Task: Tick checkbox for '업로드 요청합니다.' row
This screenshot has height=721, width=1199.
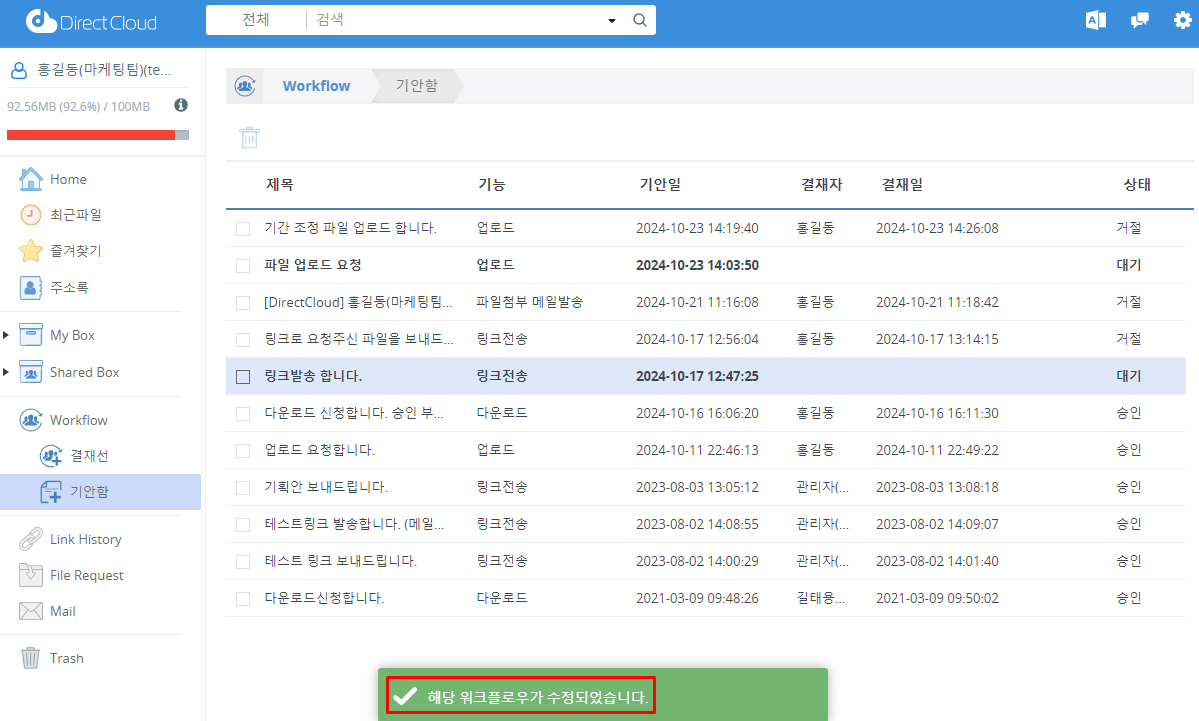Action: click(243, 451)
